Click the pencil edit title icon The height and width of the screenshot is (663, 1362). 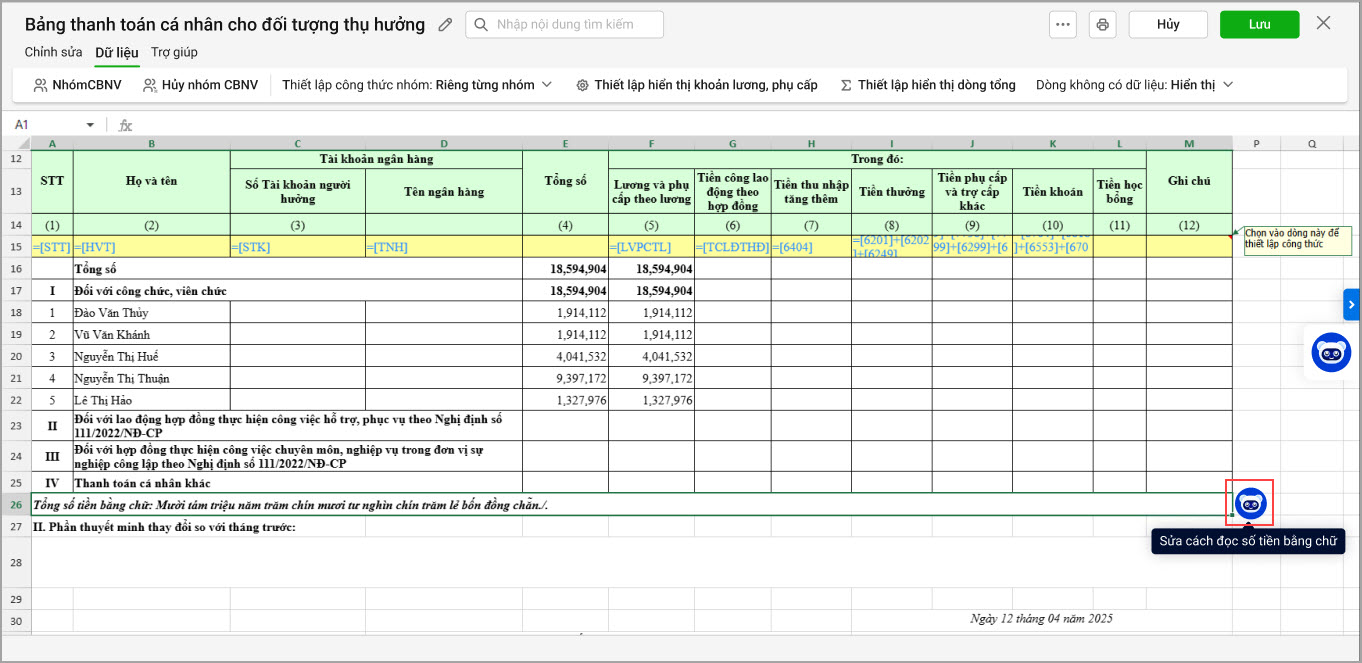point(446,25)
